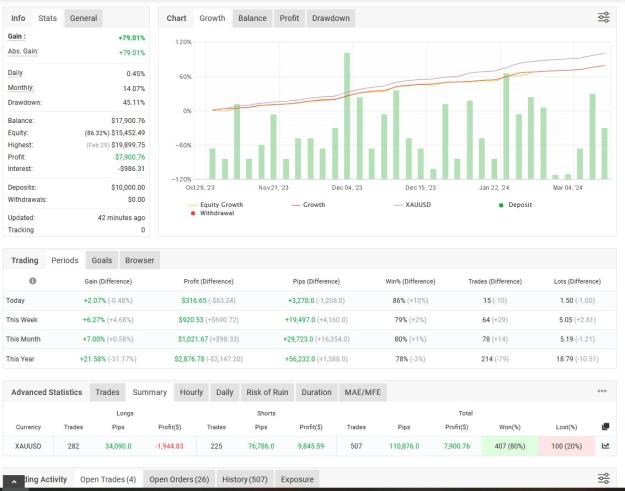Viewport: 625px width, 491px height.
Task: Click the balance value $17,900.76
Action: pos(128,120)
